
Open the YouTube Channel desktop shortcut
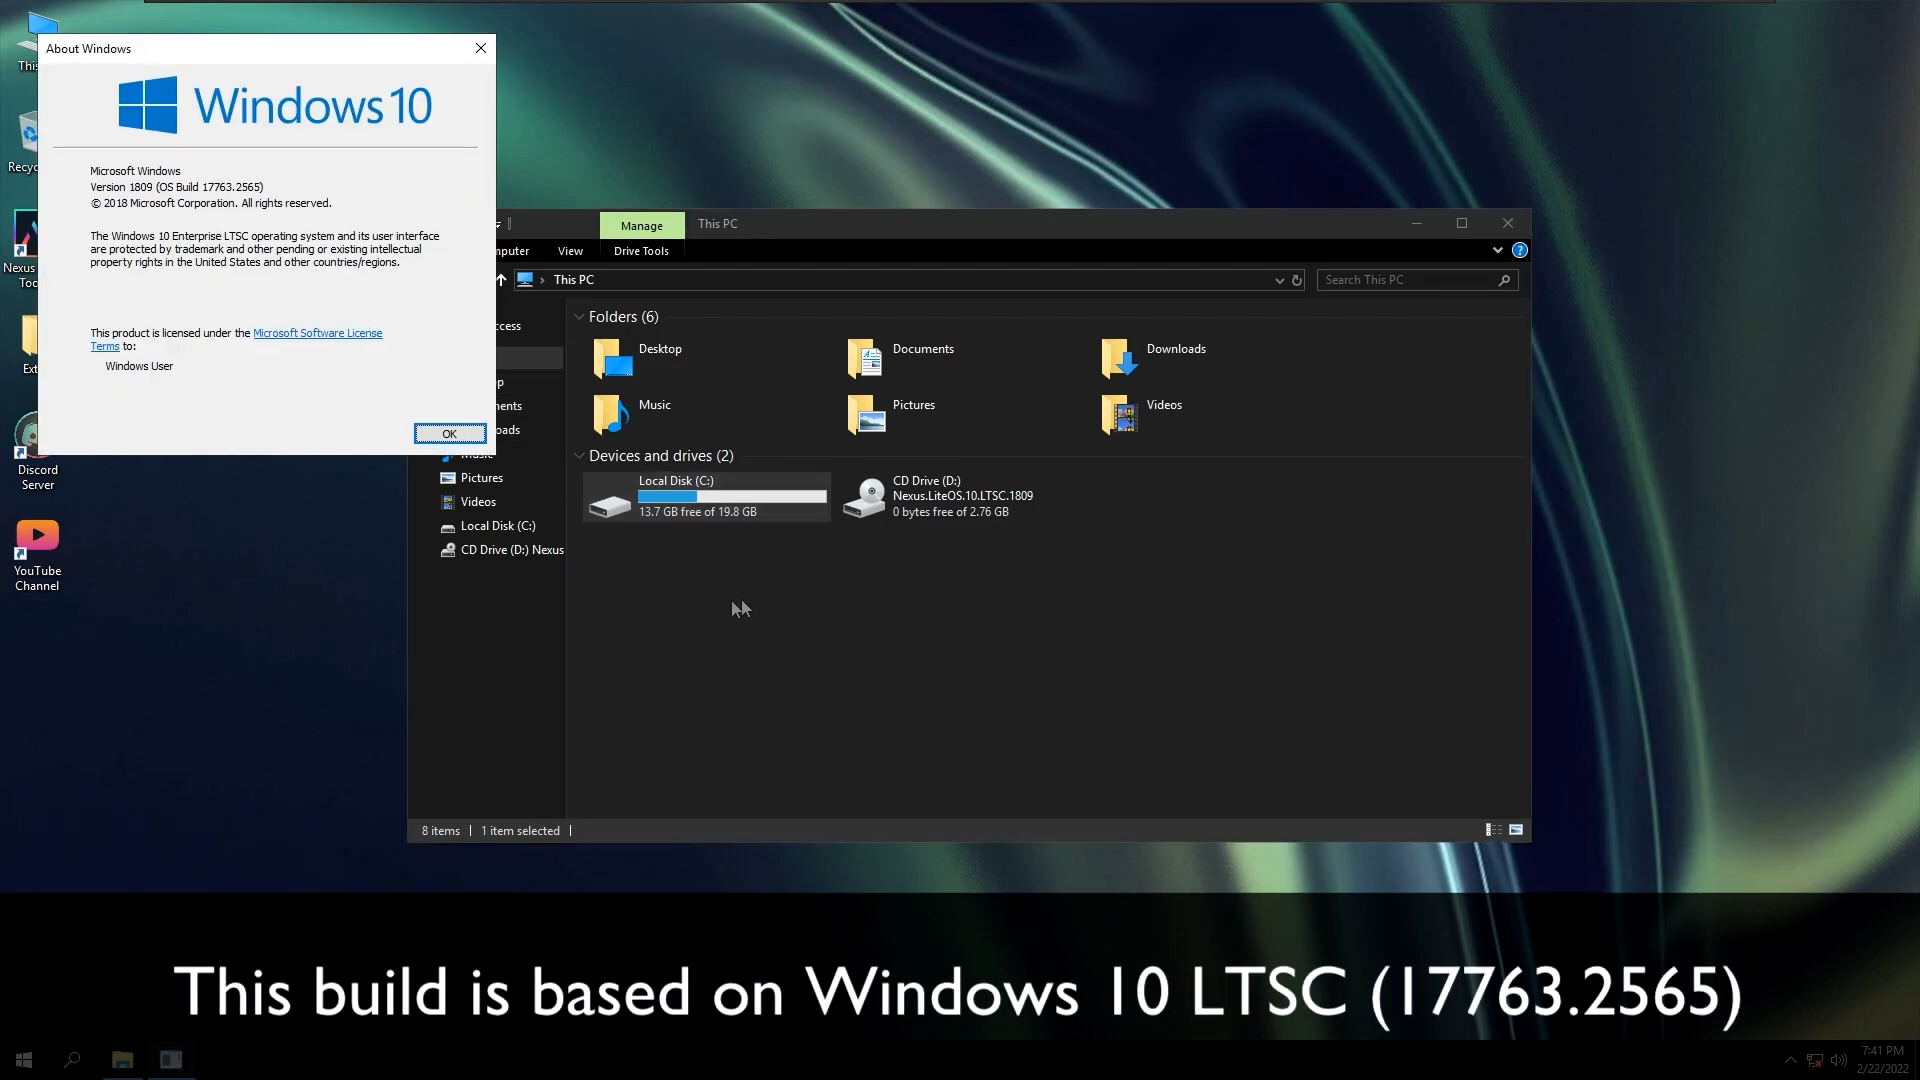[x=37, y=556]
